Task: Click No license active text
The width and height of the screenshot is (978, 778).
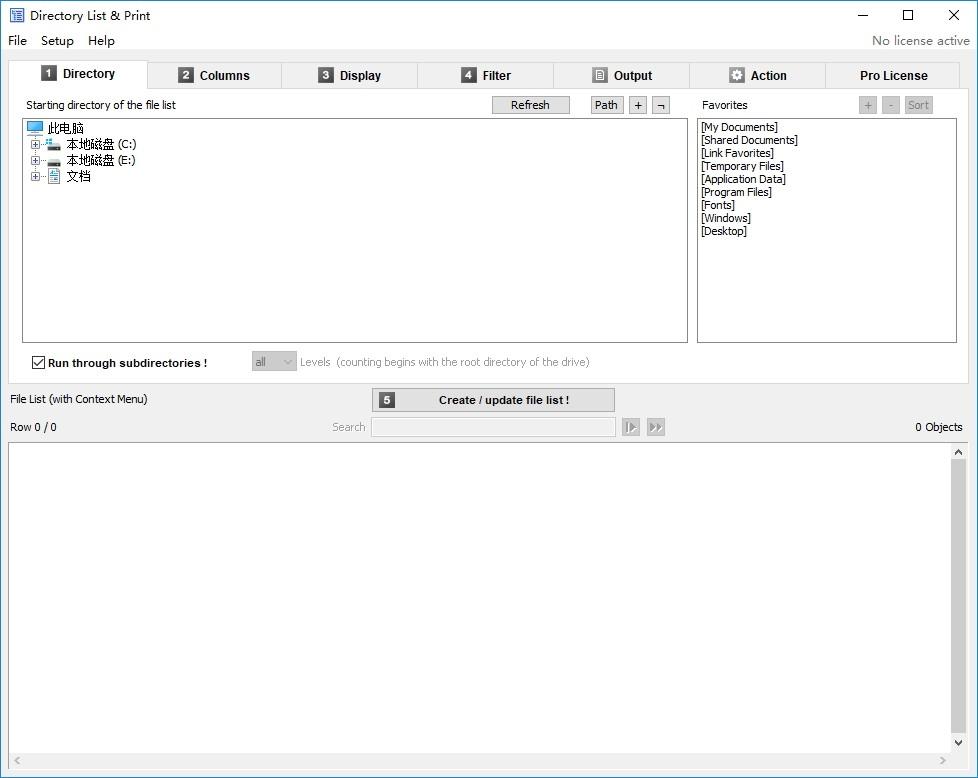Action: pos(921,41)
